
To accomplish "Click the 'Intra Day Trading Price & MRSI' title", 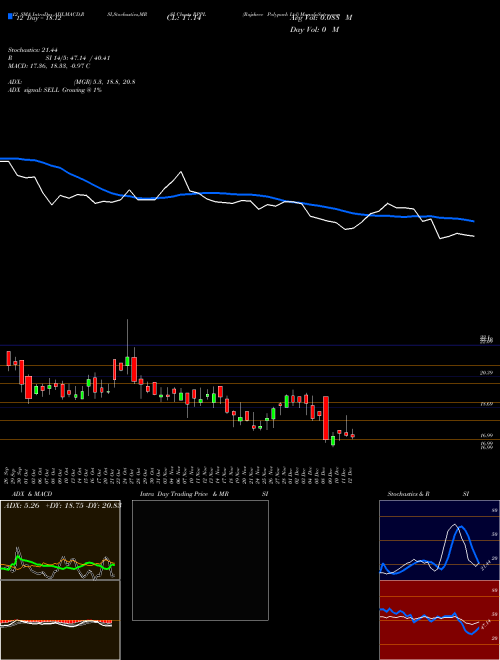I will (204, 494).
